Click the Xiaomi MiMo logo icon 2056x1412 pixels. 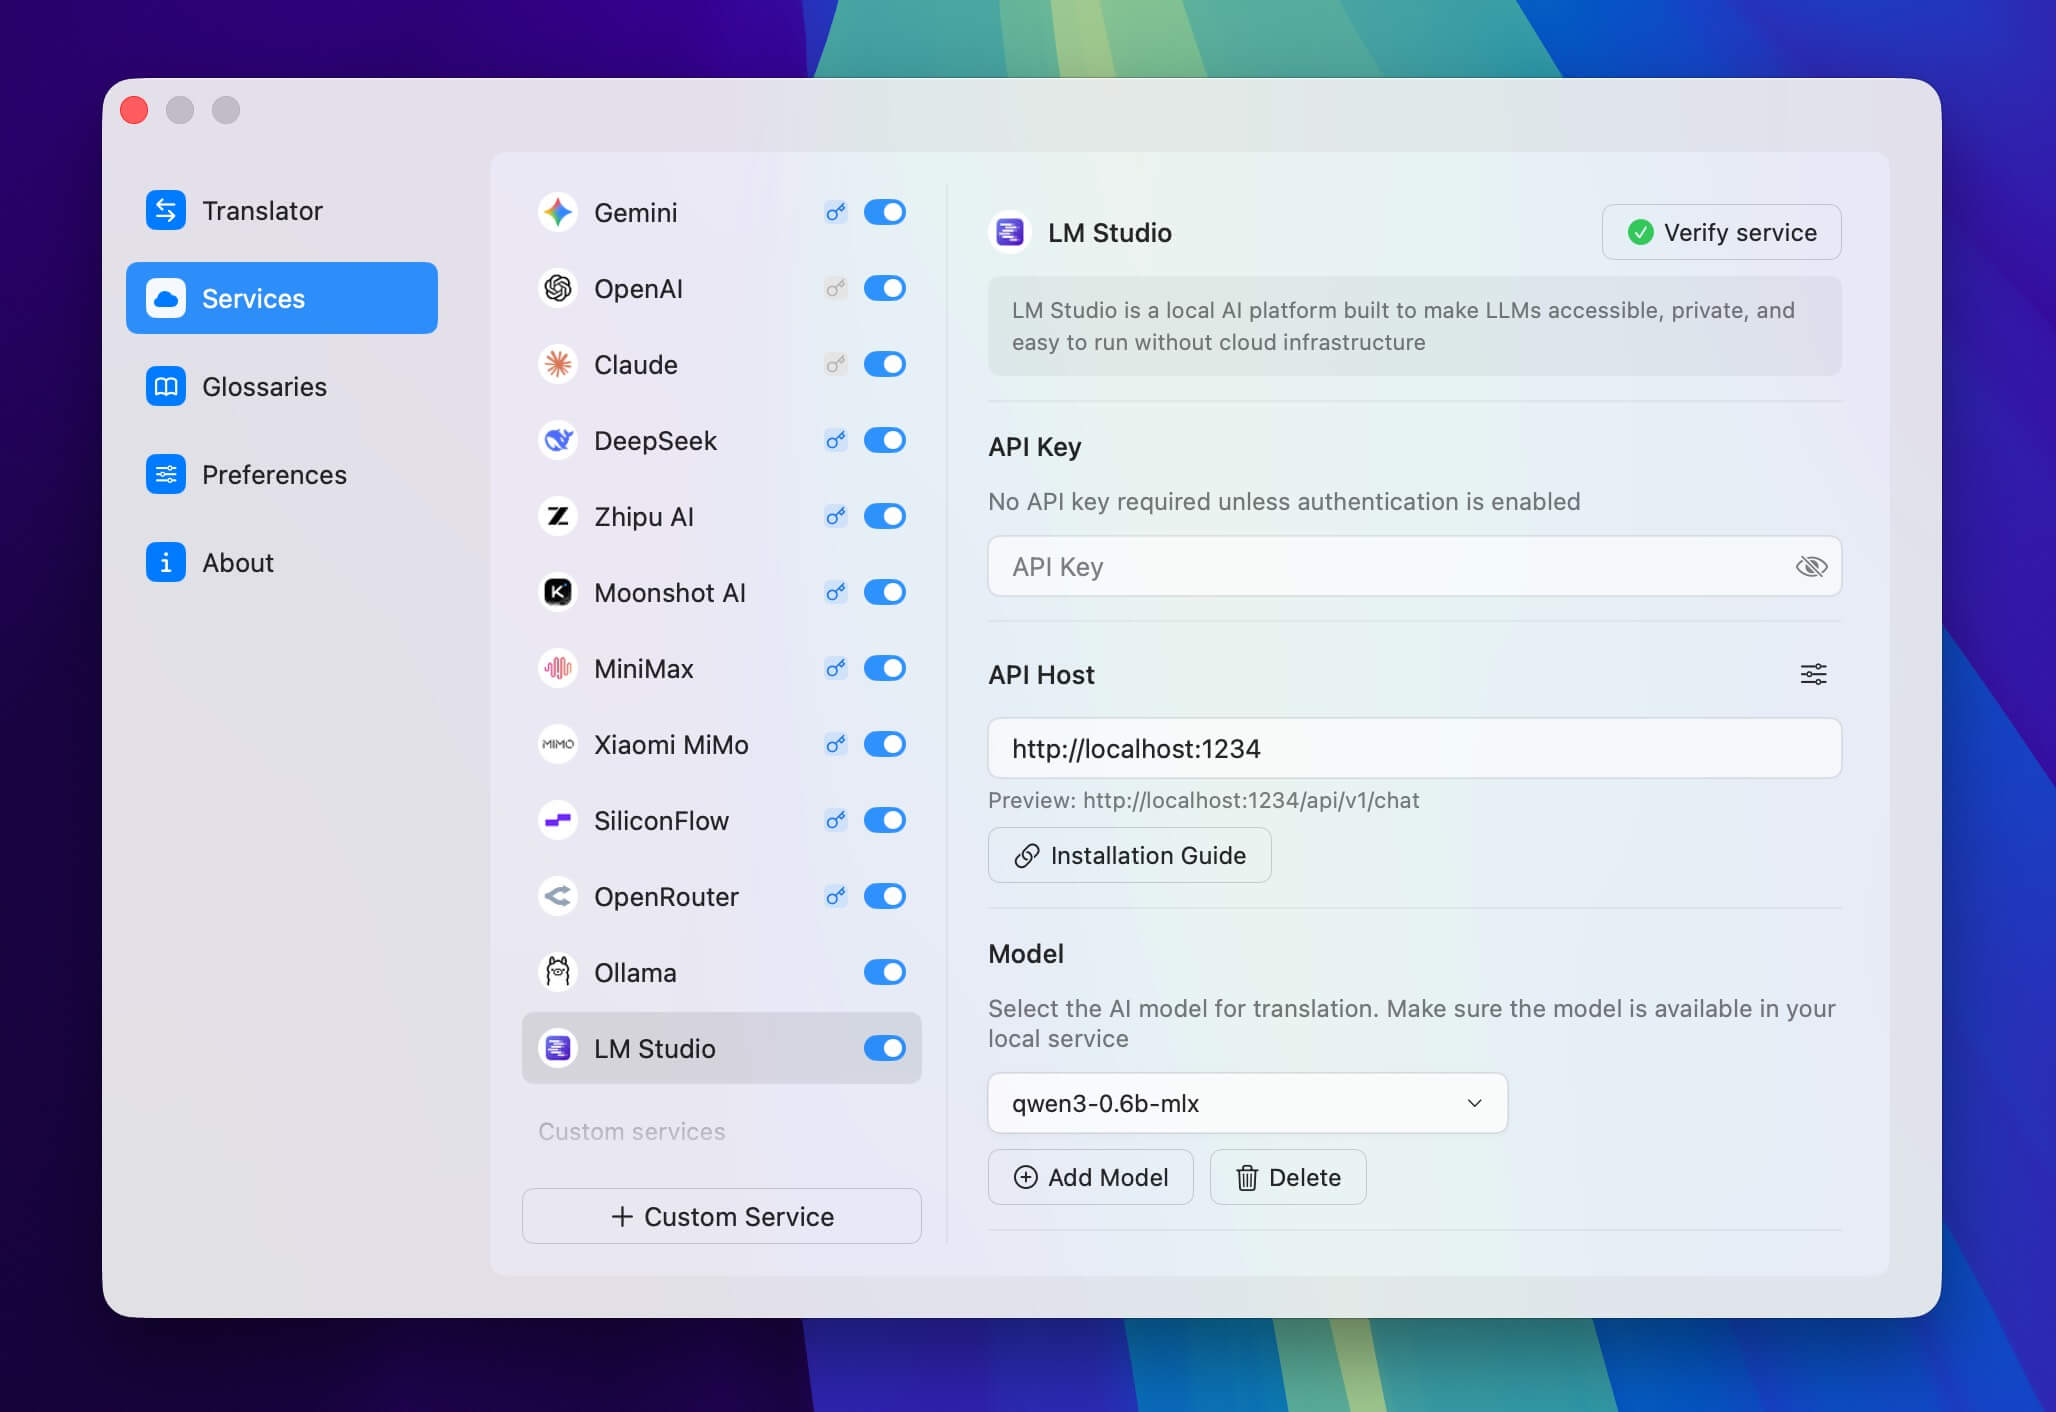558,744
